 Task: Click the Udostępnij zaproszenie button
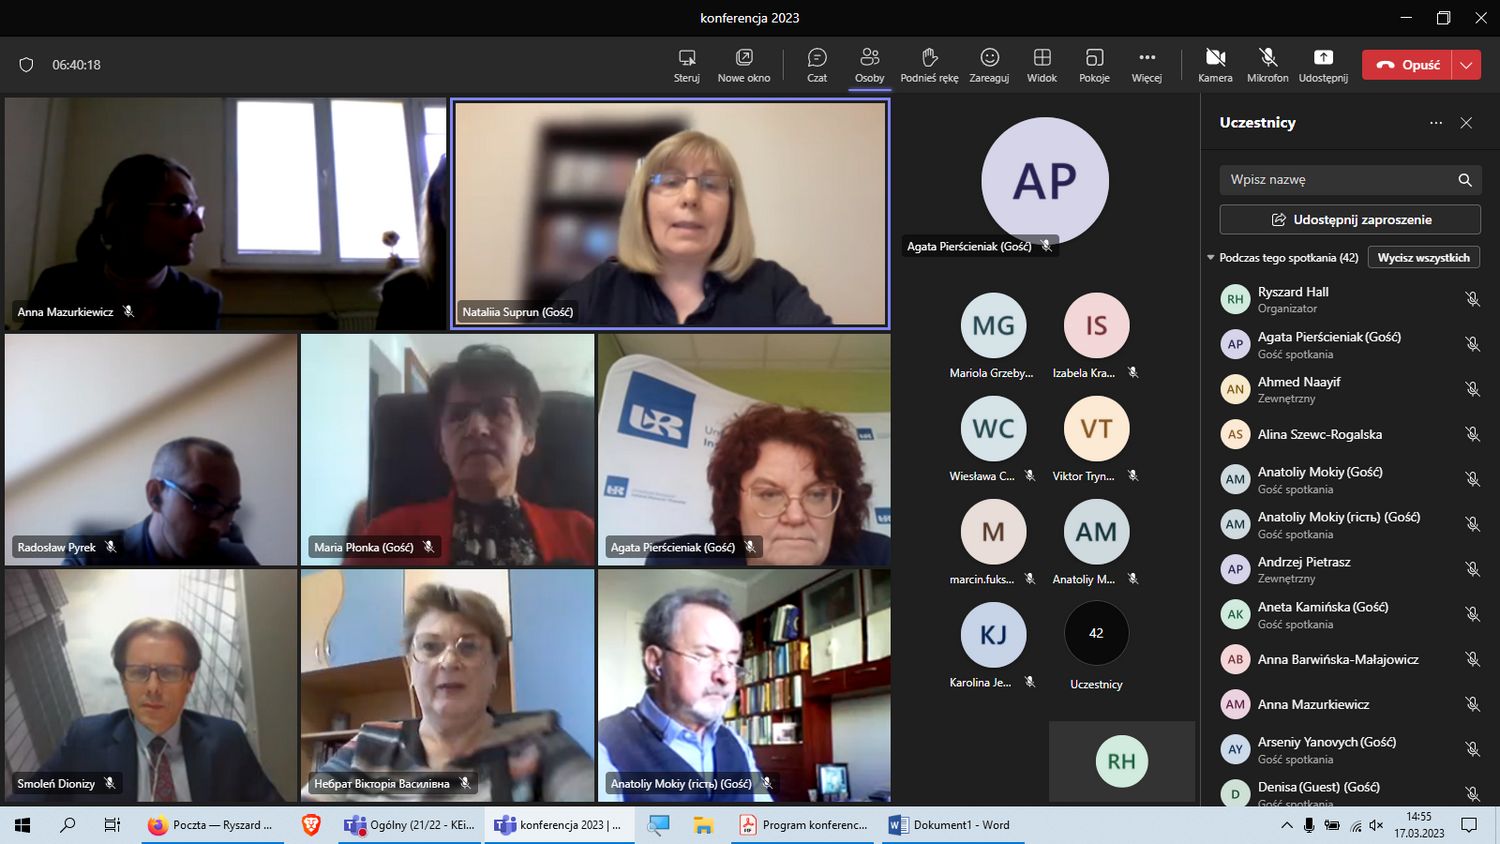point(1350,220)
